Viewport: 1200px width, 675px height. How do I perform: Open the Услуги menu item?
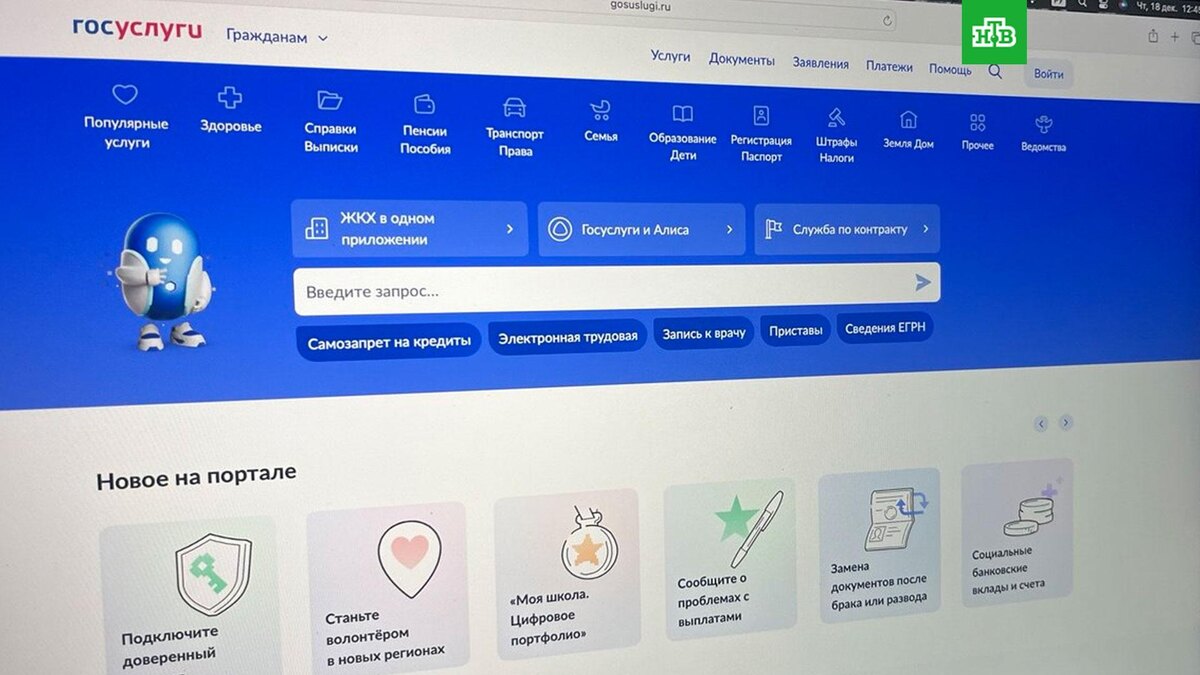click(x=670, y=56)
